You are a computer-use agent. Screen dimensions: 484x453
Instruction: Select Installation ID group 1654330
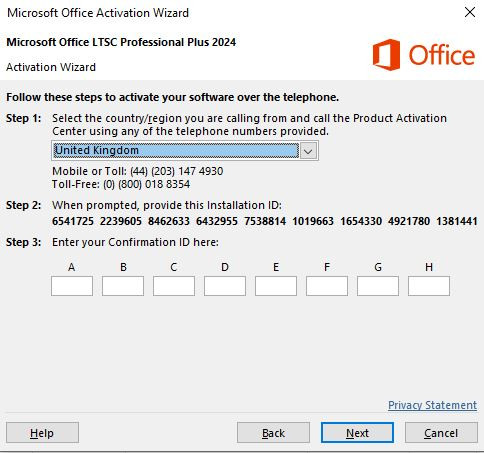coord(361,221)
